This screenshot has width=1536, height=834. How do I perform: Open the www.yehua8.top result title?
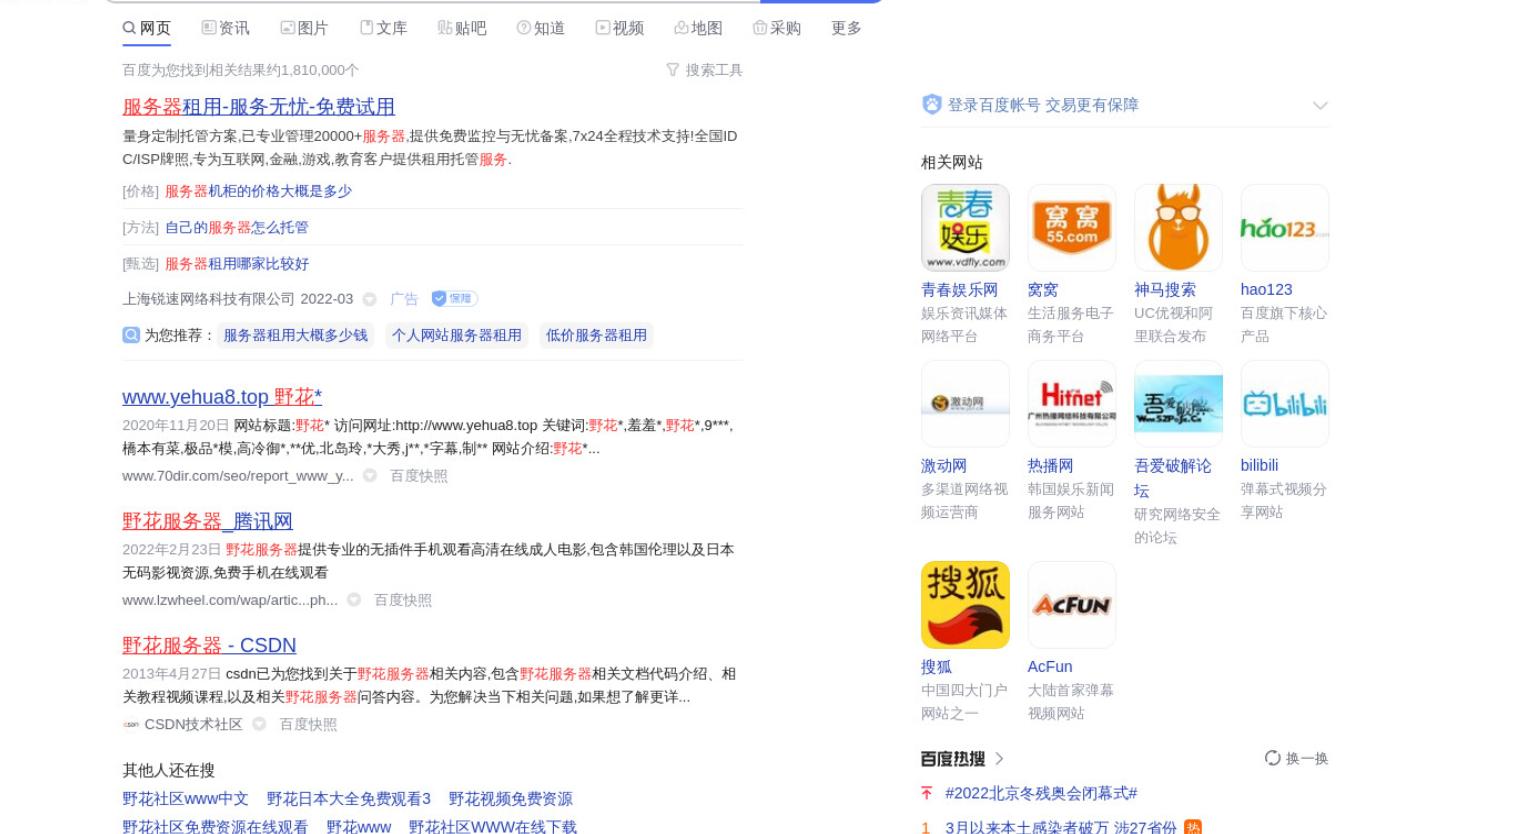click(x=222, y=397)
